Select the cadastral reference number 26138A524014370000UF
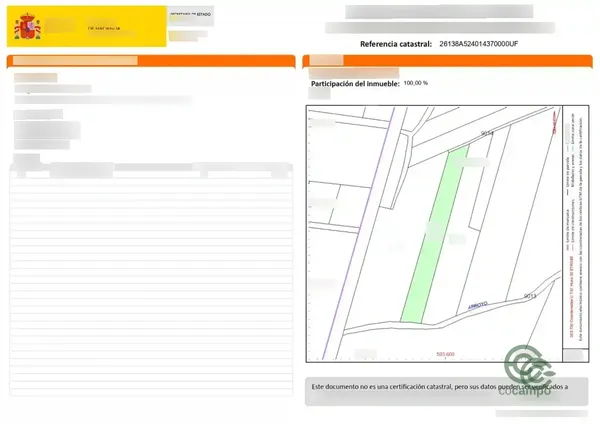 [x=478, y=44]
